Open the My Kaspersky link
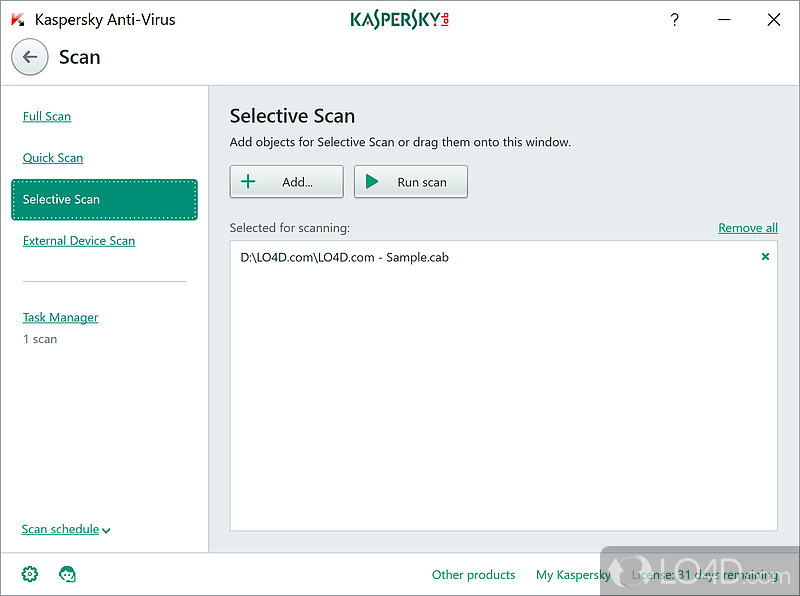Screen dimensions: 800x596 click(x=573, y=575)
